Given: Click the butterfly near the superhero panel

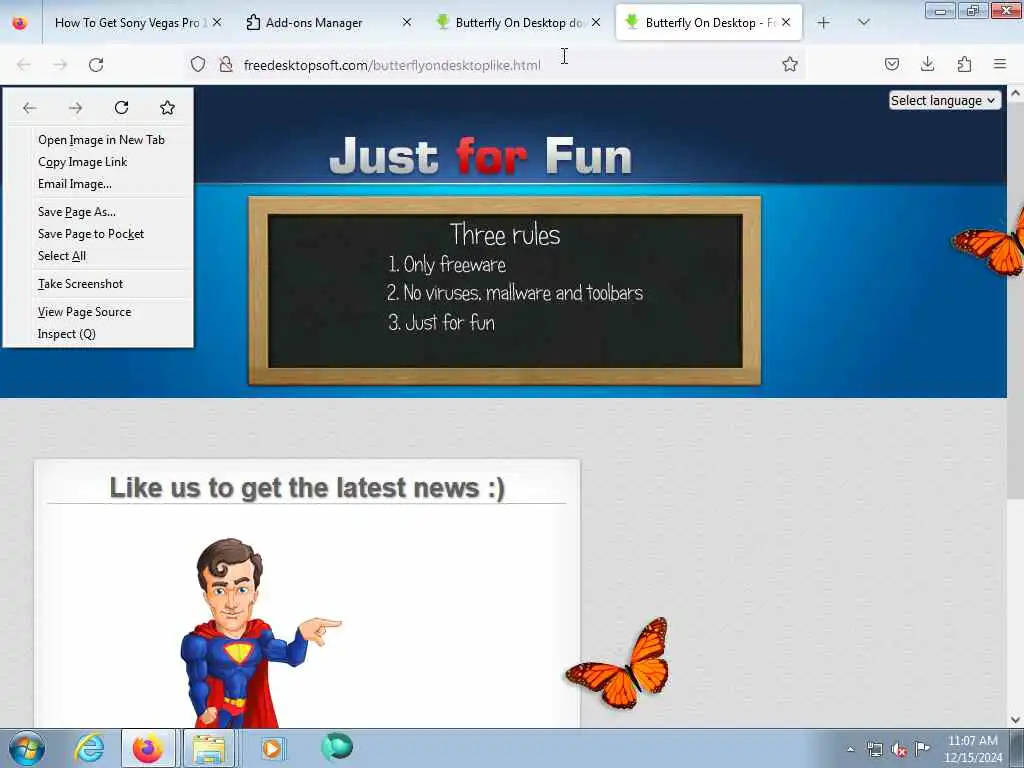Looking at the screenshot, I should (618, 665).
